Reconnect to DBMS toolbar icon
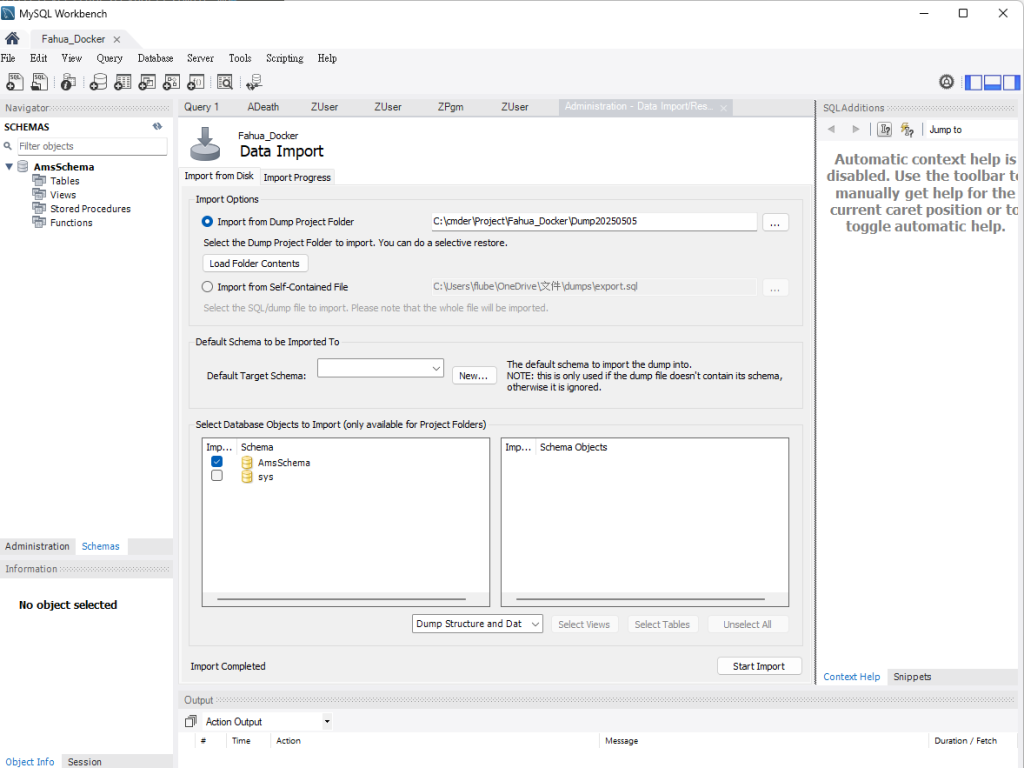 click(254, 82)
